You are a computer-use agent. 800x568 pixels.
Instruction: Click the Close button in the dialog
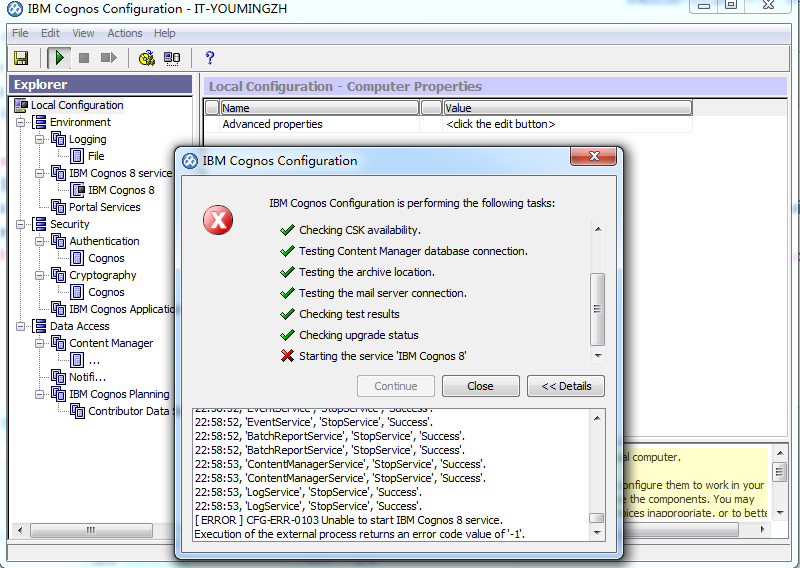point(481,386)
